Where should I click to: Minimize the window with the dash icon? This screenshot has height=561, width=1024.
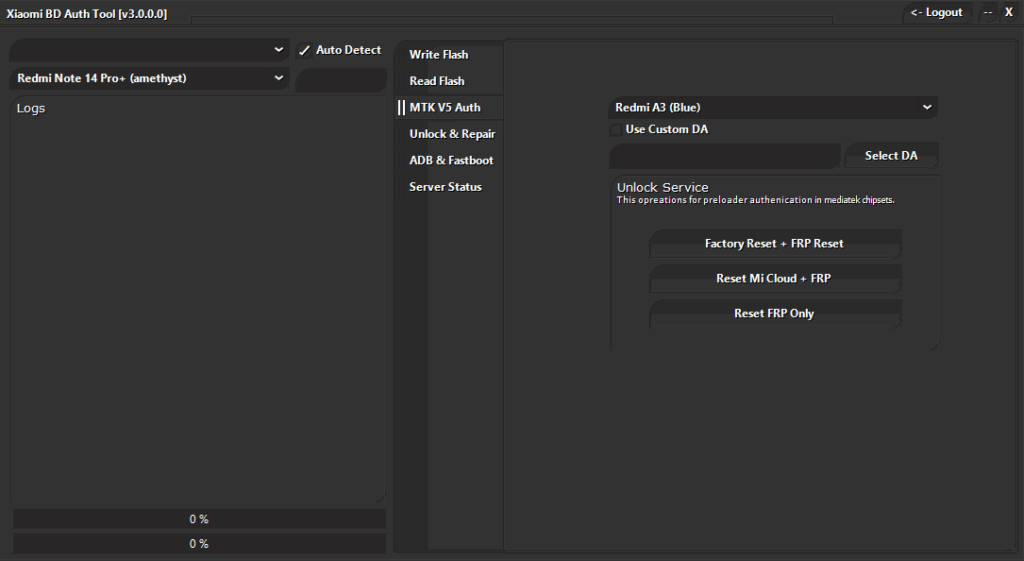point(988,13)
